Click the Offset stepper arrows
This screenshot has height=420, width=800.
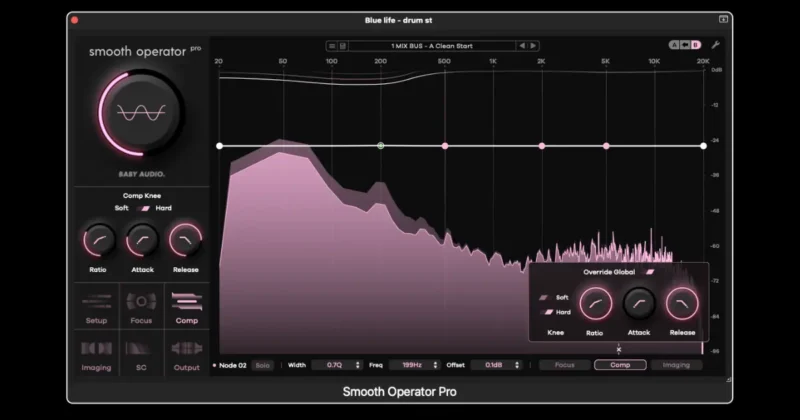517,365
